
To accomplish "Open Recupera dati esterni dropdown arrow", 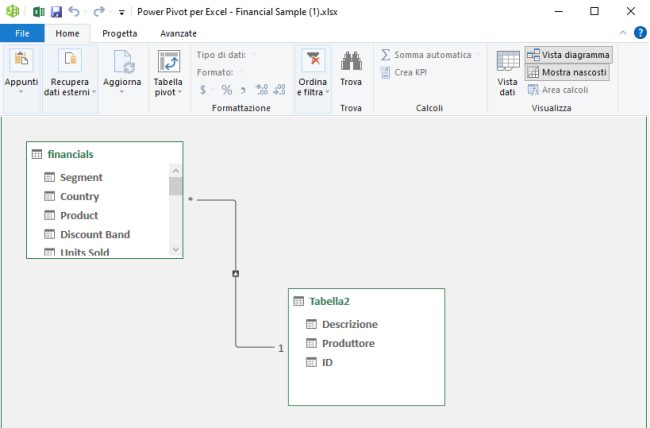I will click(94, 92).
